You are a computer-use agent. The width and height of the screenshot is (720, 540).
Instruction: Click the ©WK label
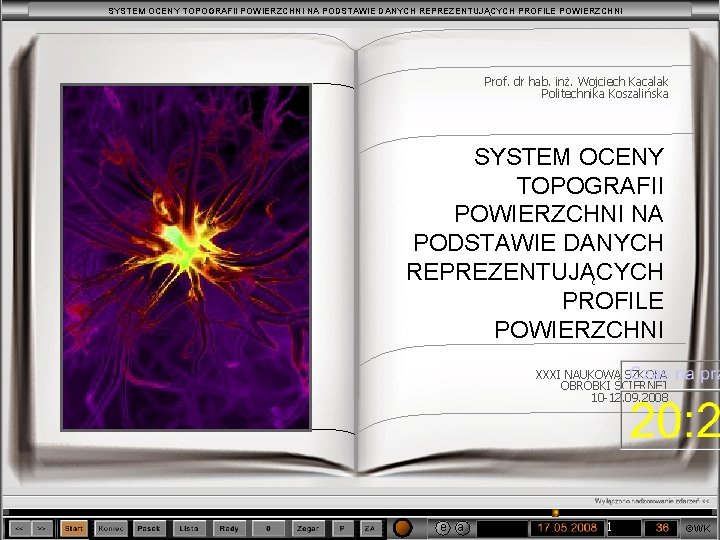698,529
